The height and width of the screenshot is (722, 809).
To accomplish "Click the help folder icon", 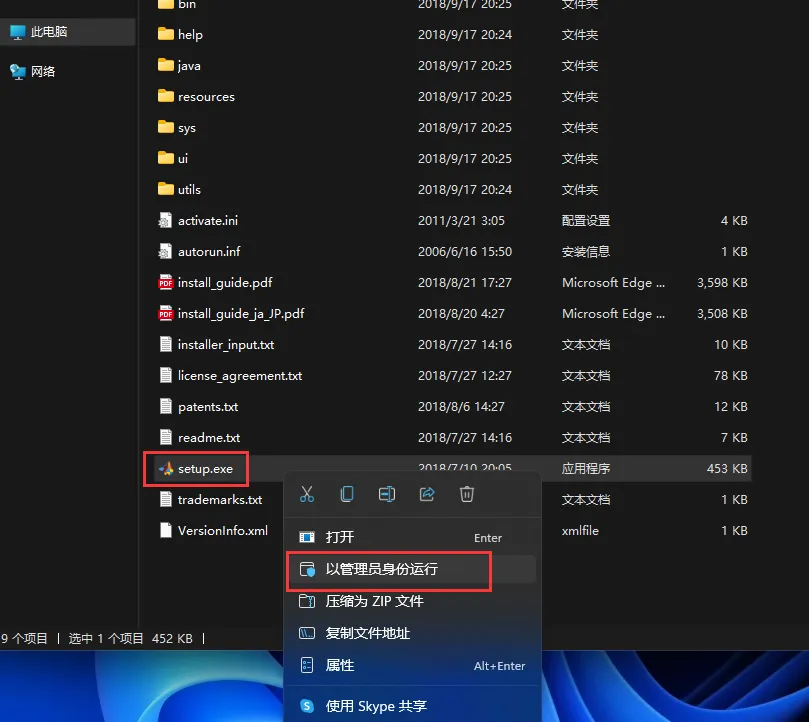I will [166, 34].
